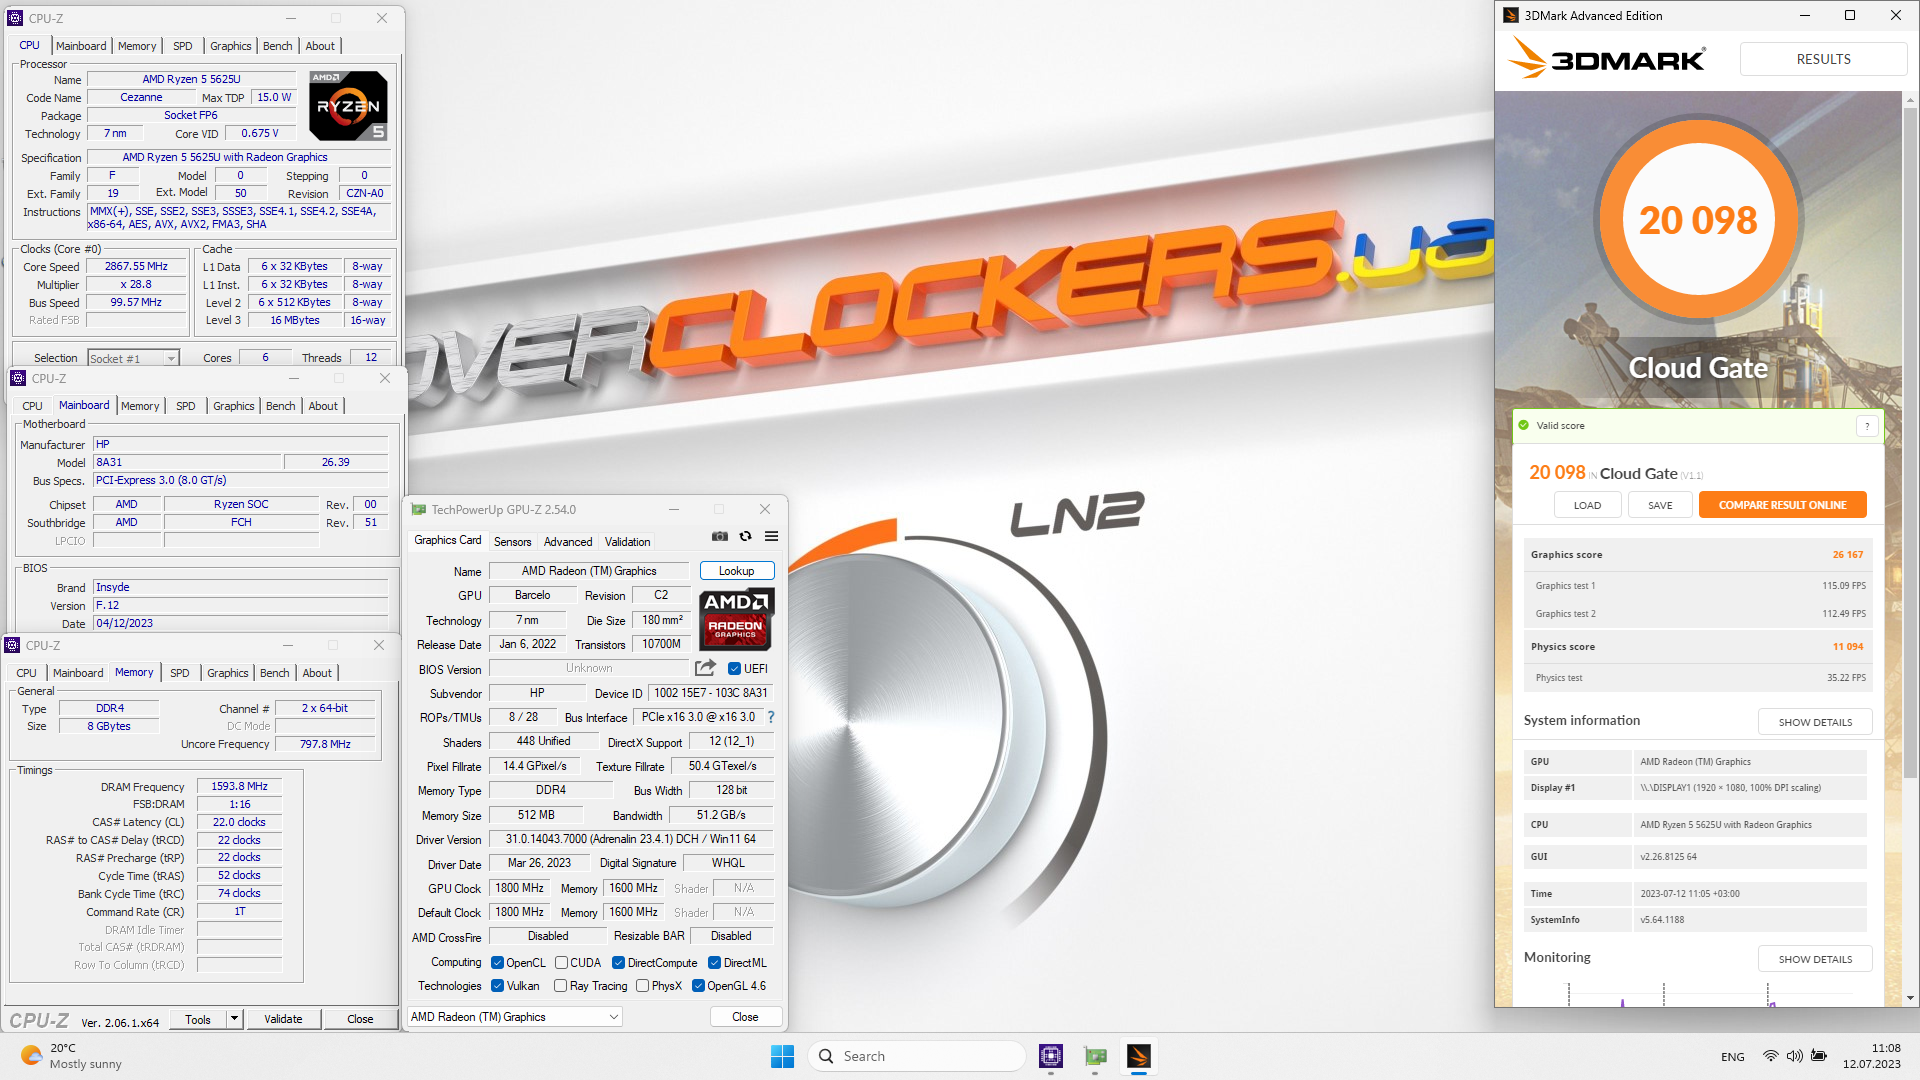This screenshot has height=1080, width=1920.
Task: Toggle the CUDA checkbox
Action: (561, 963)
